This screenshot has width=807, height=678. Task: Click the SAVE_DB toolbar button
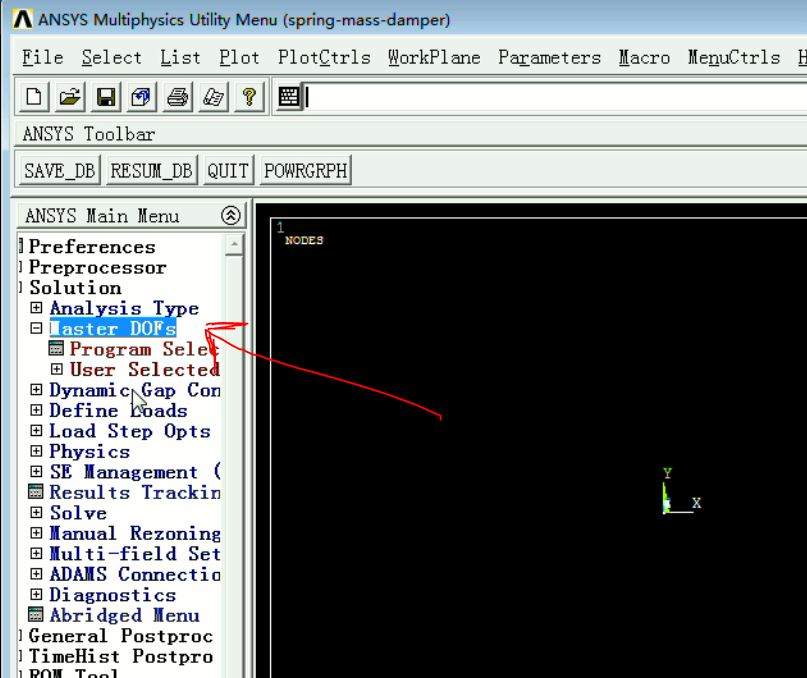coord(60,170)
